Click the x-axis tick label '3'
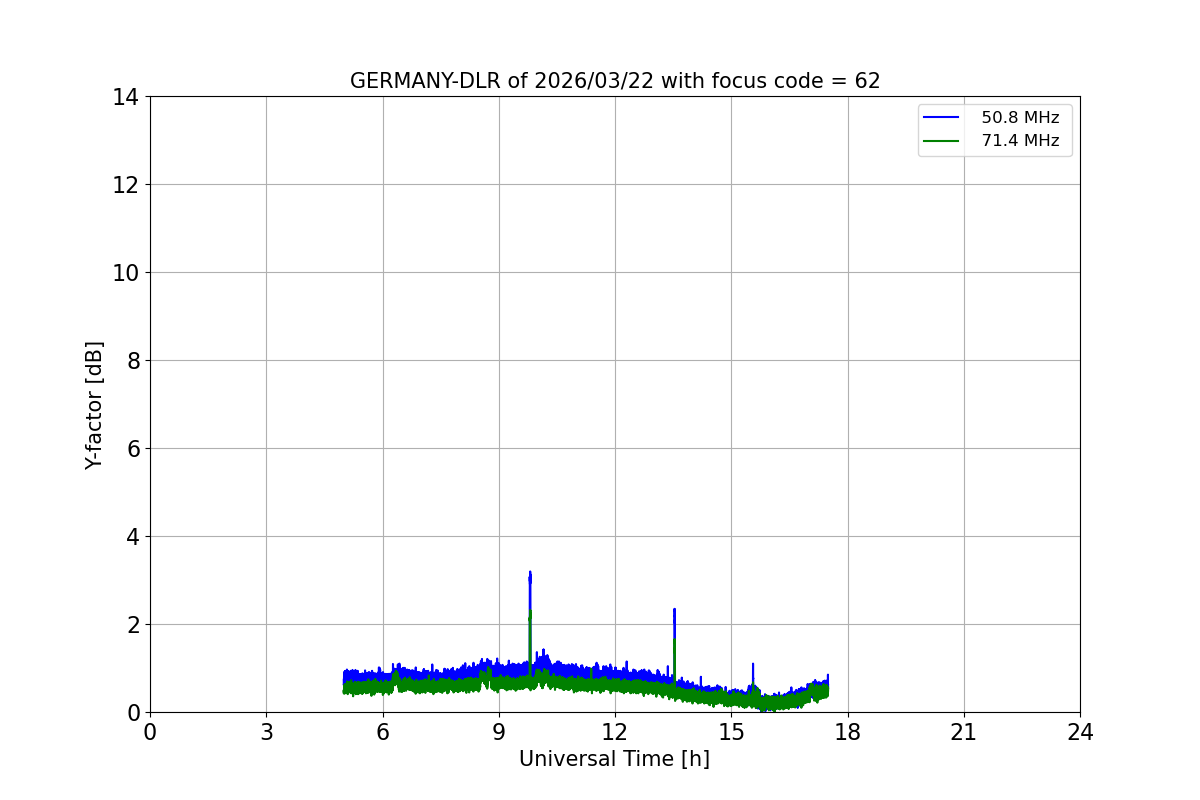Viewport: 1200px width, 800px height. [x=266, y=732]
